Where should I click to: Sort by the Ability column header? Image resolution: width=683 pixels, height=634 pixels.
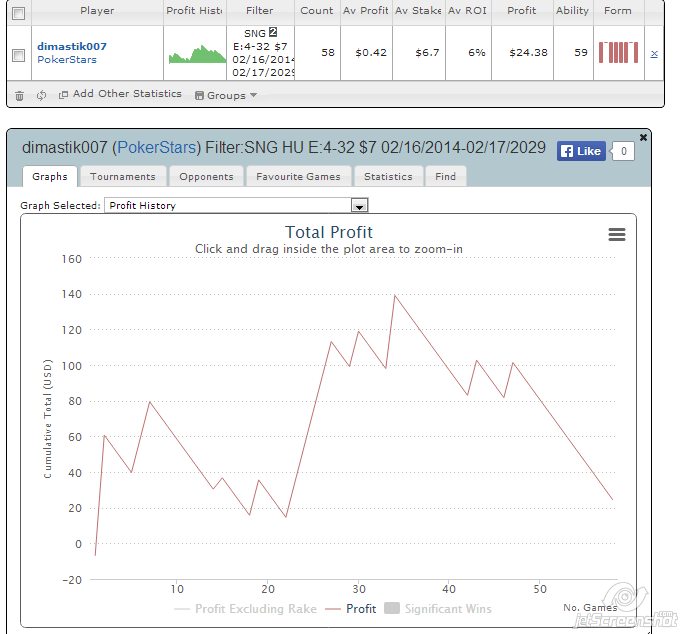pos(572,11)
